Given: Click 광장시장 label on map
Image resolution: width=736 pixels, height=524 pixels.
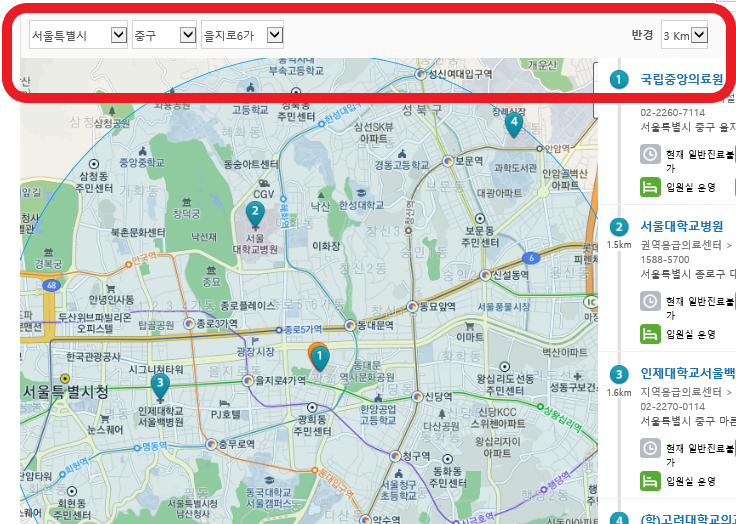Looking at the screenshot, I should point(255,351).
